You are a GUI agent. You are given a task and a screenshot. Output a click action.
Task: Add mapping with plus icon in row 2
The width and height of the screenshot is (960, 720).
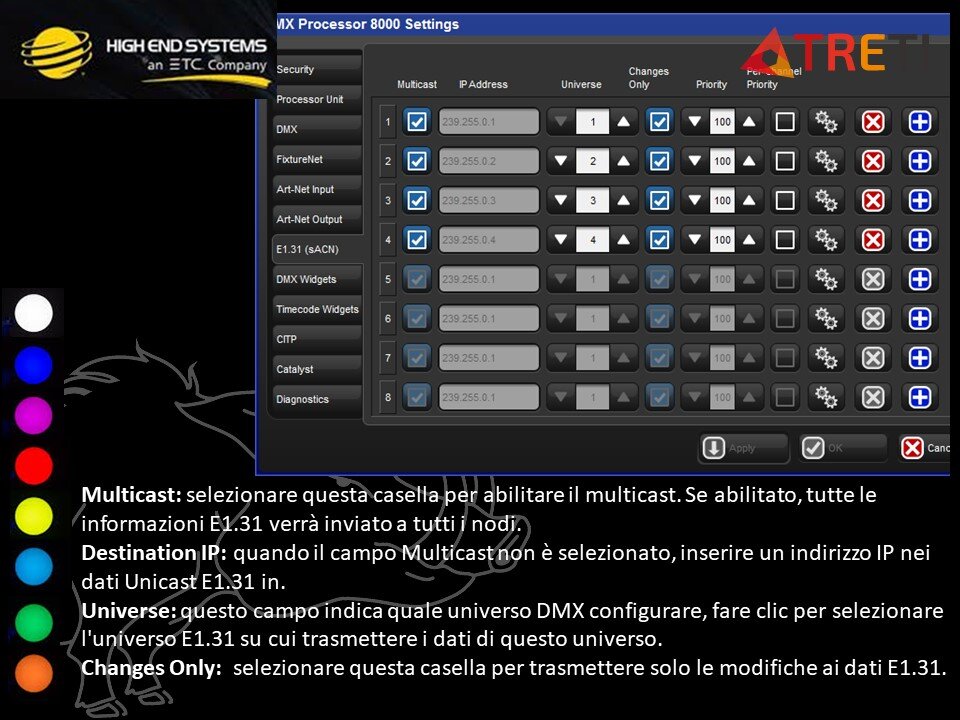920,161
